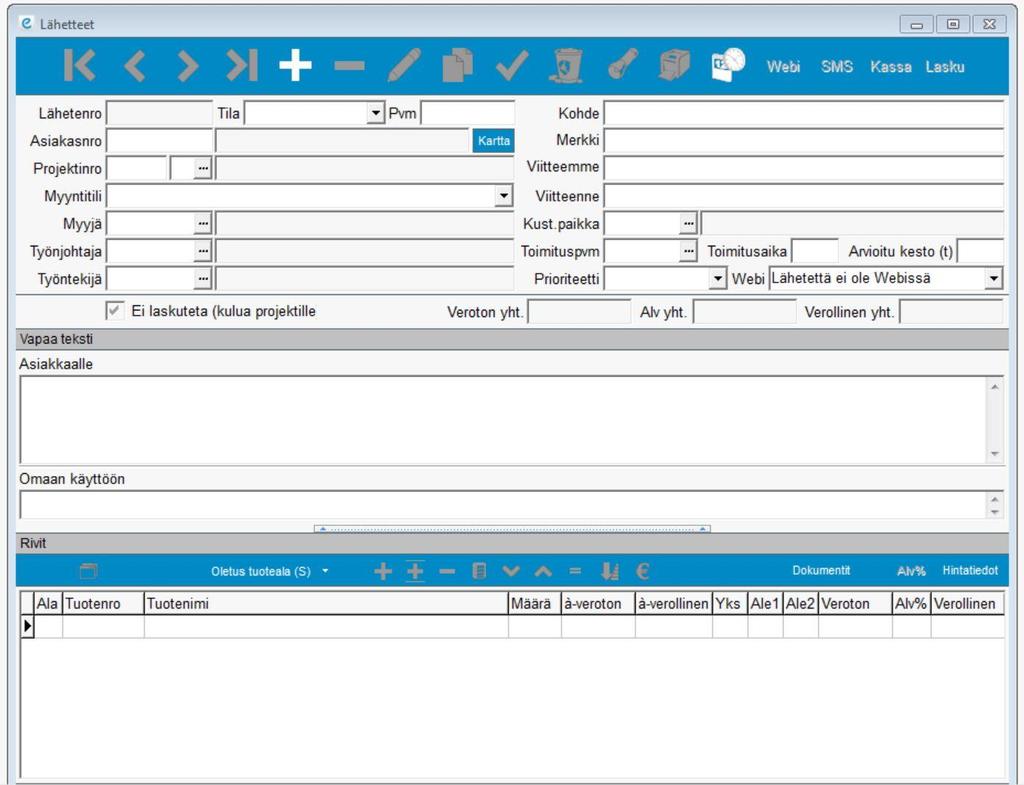Screen dimensions: 1024x785
Task: Click Asiakkaalle text area scroll down arrow
Action: click(x=995, y=454)
